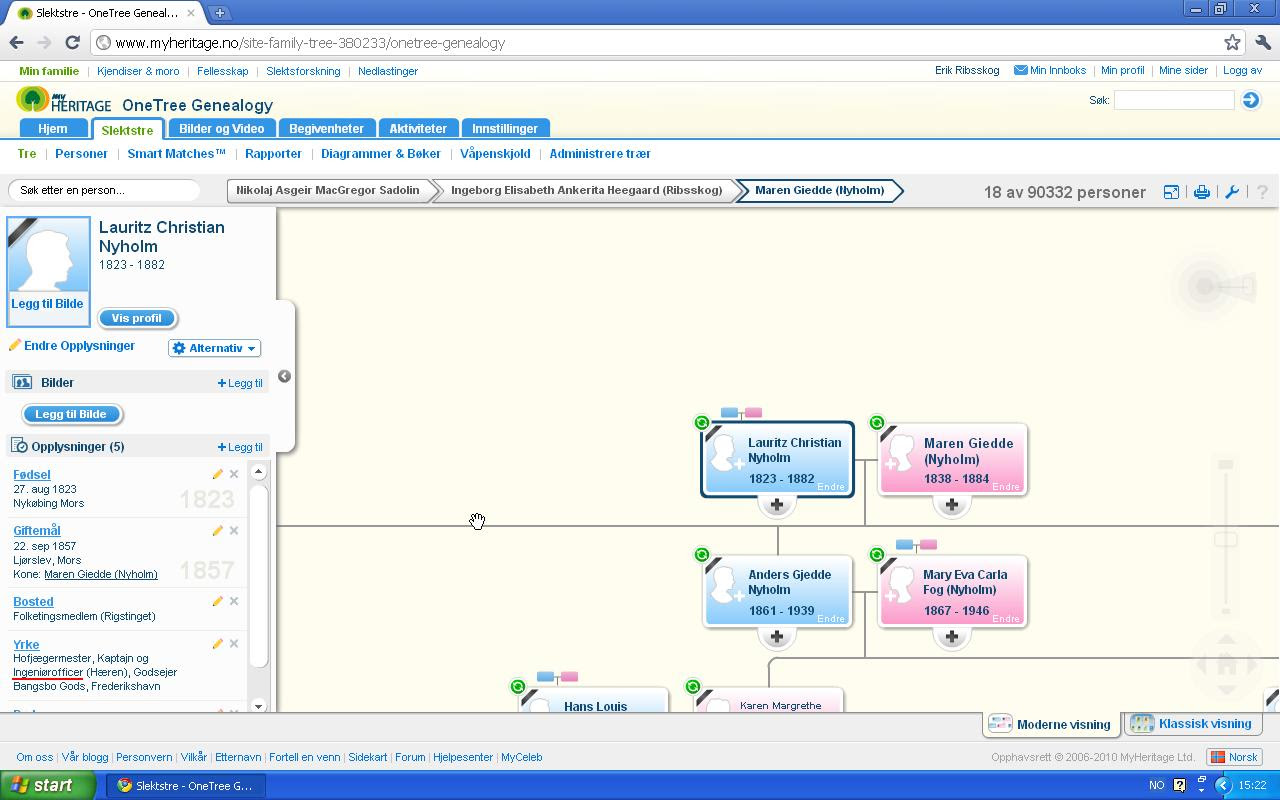The image size is (1280, 800).
Task: Open the Hjem tab
Action: click(53, 128)
